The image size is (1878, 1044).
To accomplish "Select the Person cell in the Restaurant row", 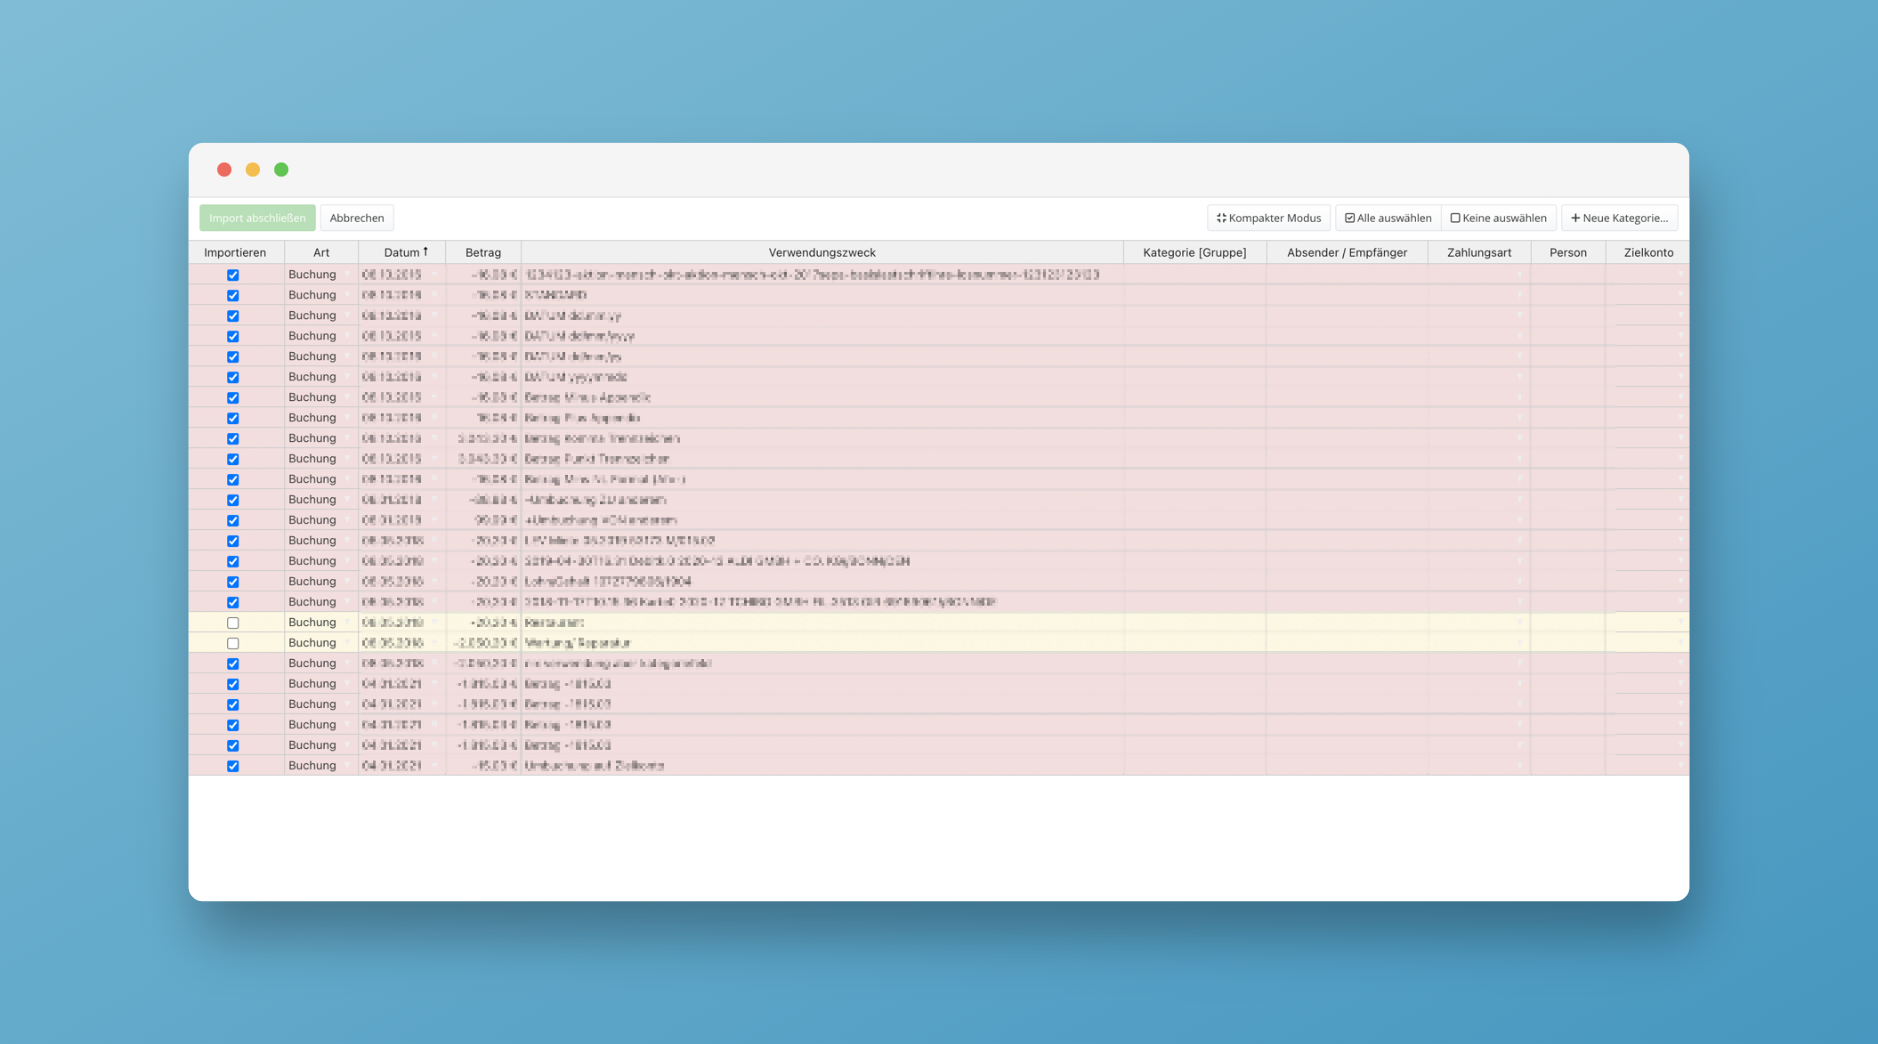I will pos(1567,623).
